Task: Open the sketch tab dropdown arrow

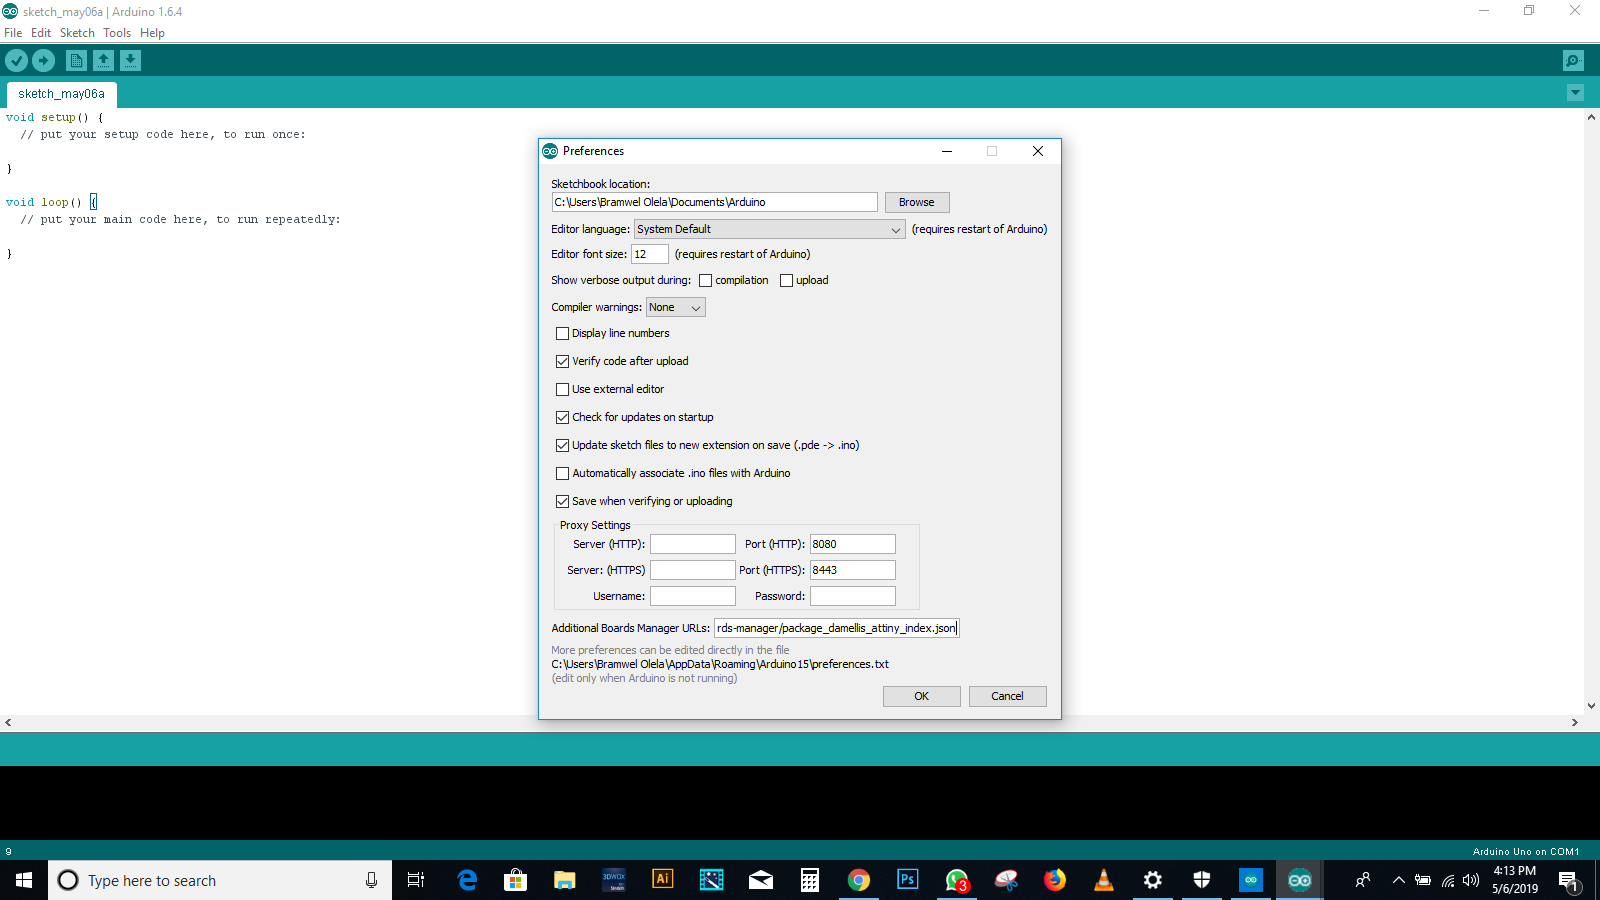Action: 1575,93
